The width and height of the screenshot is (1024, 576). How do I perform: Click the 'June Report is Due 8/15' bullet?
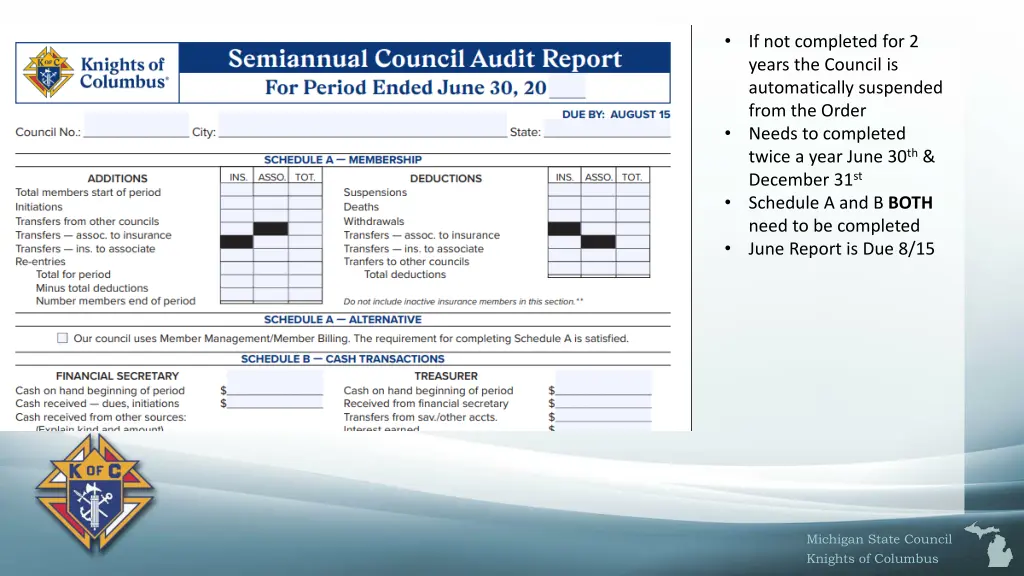[x=842, y=249]
